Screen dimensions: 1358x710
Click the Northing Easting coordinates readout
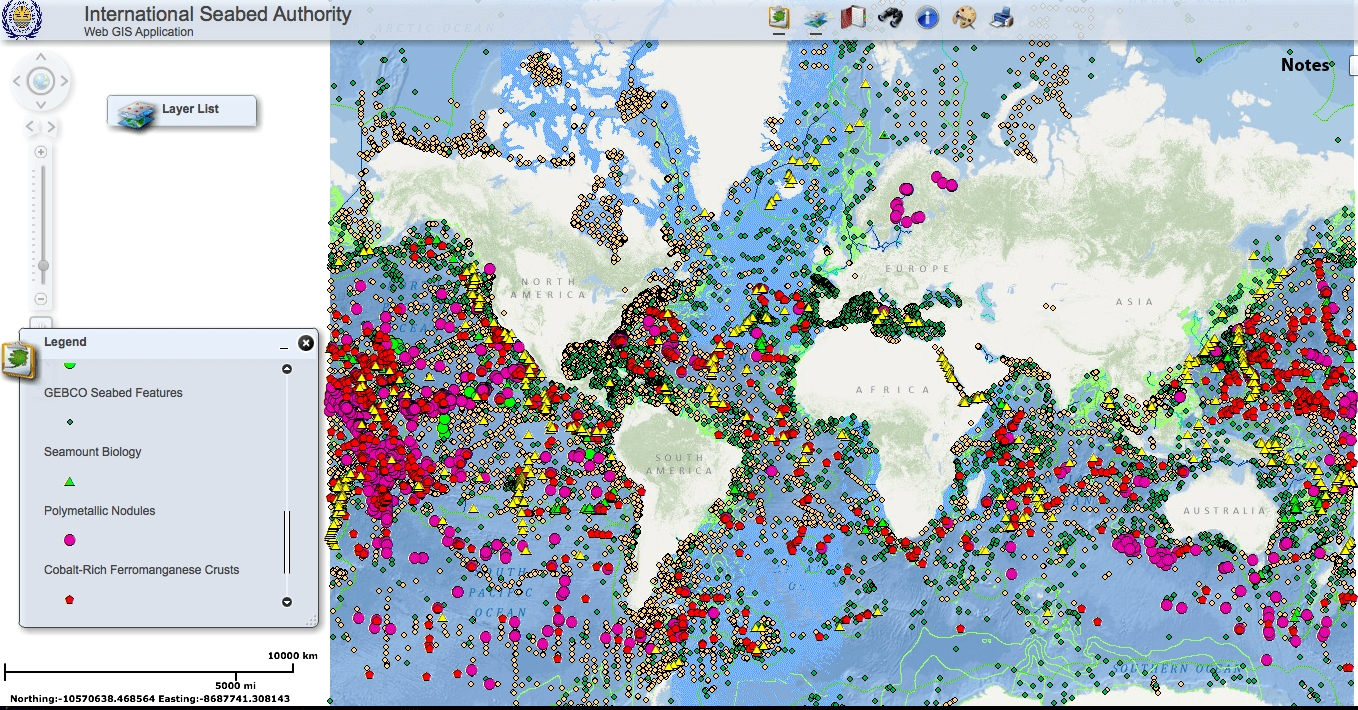(x=150, y=699)
